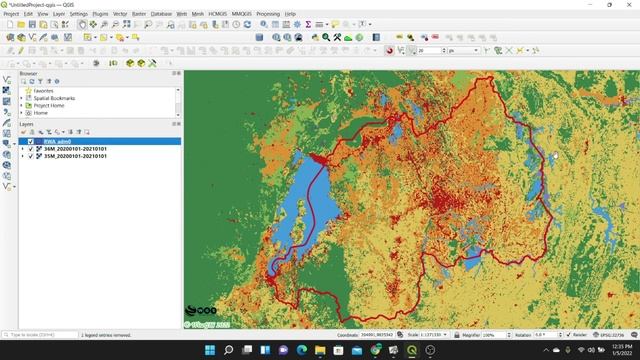The height and width of the screenshot is (360, 640).
Task: Click the crossed tools plugin icon
Action: point(337,38)
